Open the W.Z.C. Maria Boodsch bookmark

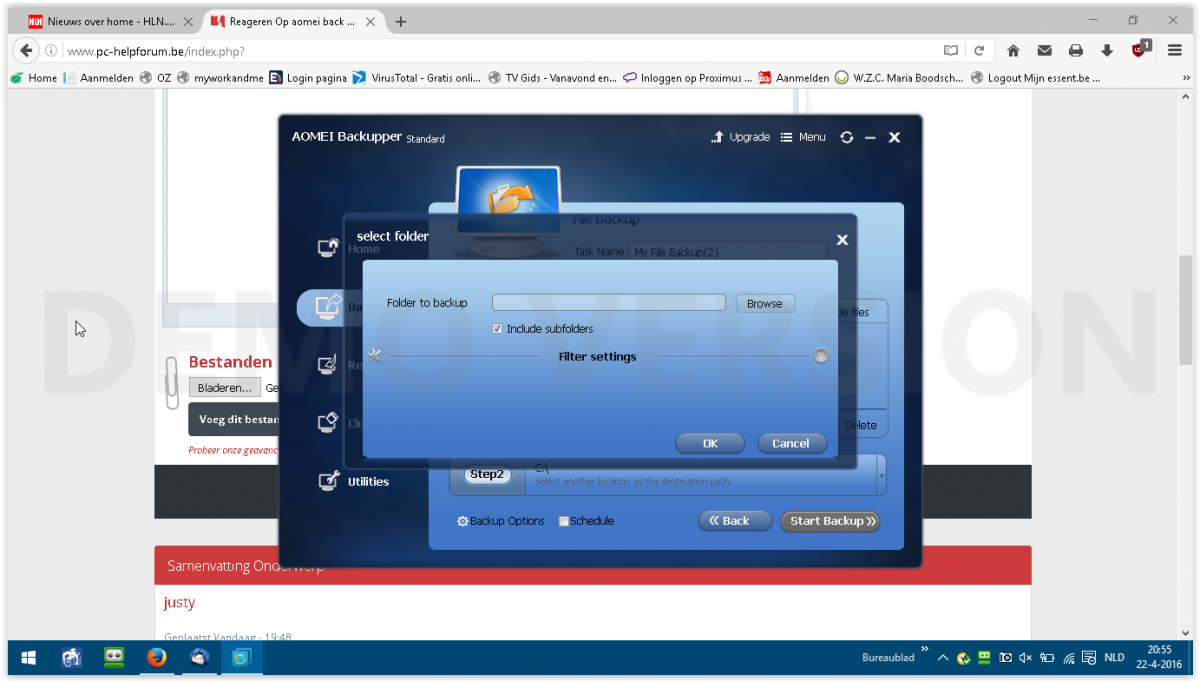click(900, 78)
